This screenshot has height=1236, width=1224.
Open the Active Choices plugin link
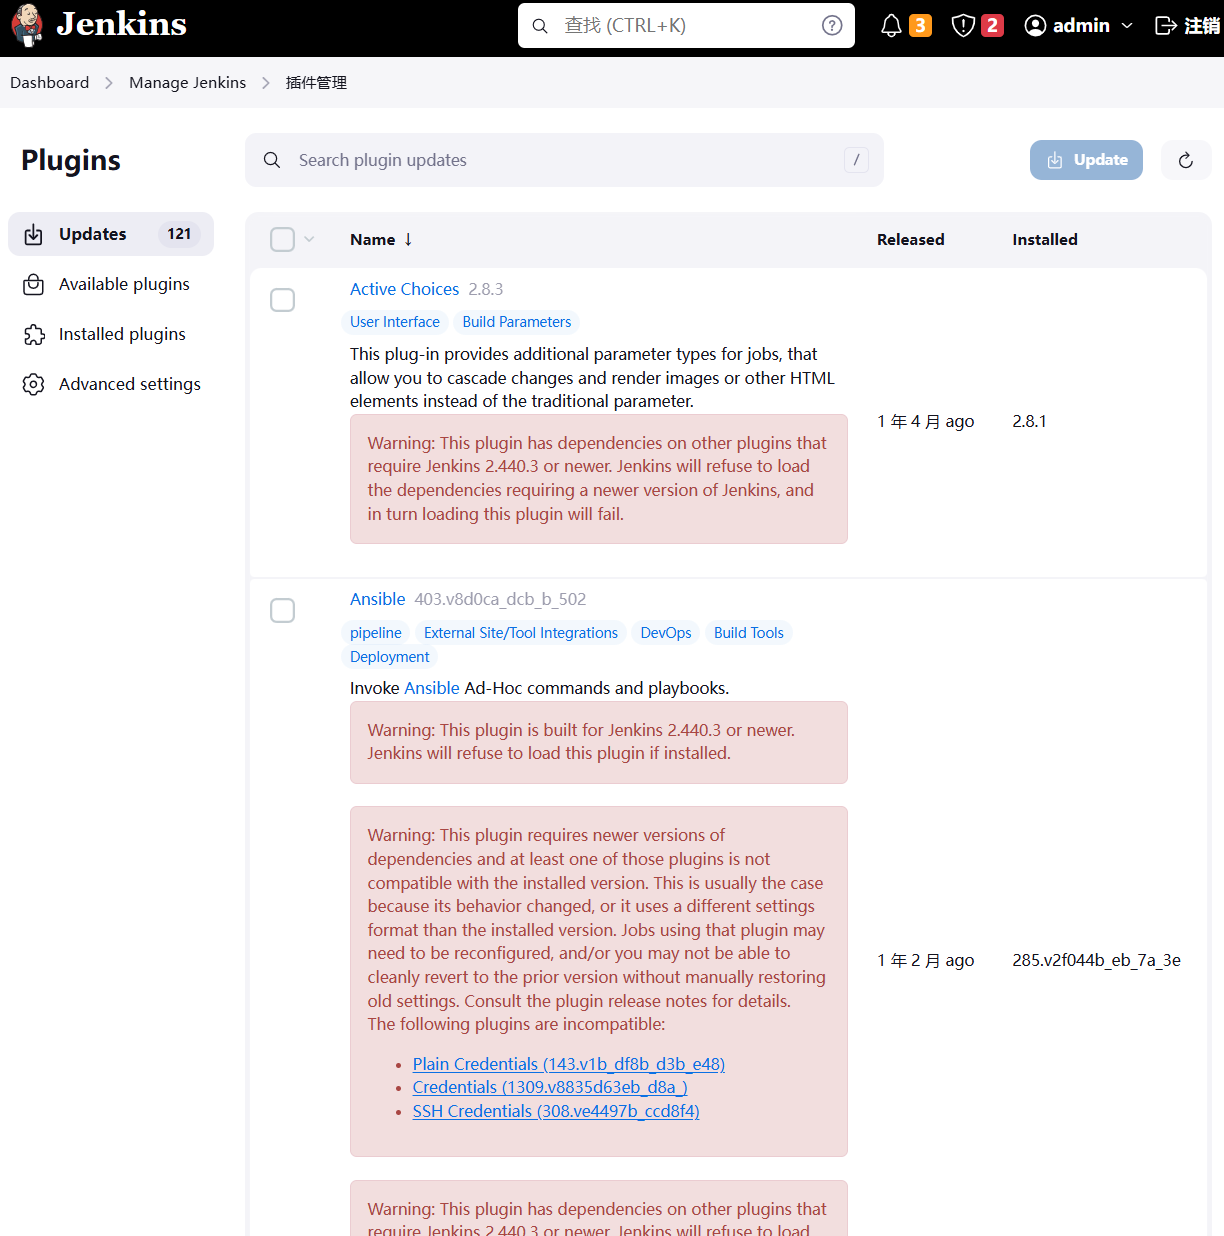tap(404, 289)
